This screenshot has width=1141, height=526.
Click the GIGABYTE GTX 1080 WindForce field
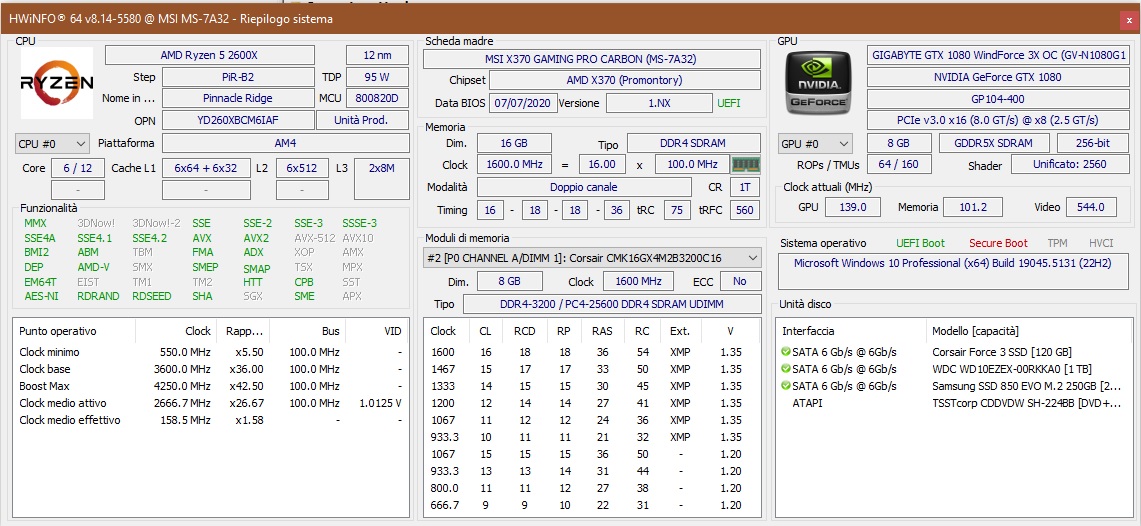coord(1000,55)
